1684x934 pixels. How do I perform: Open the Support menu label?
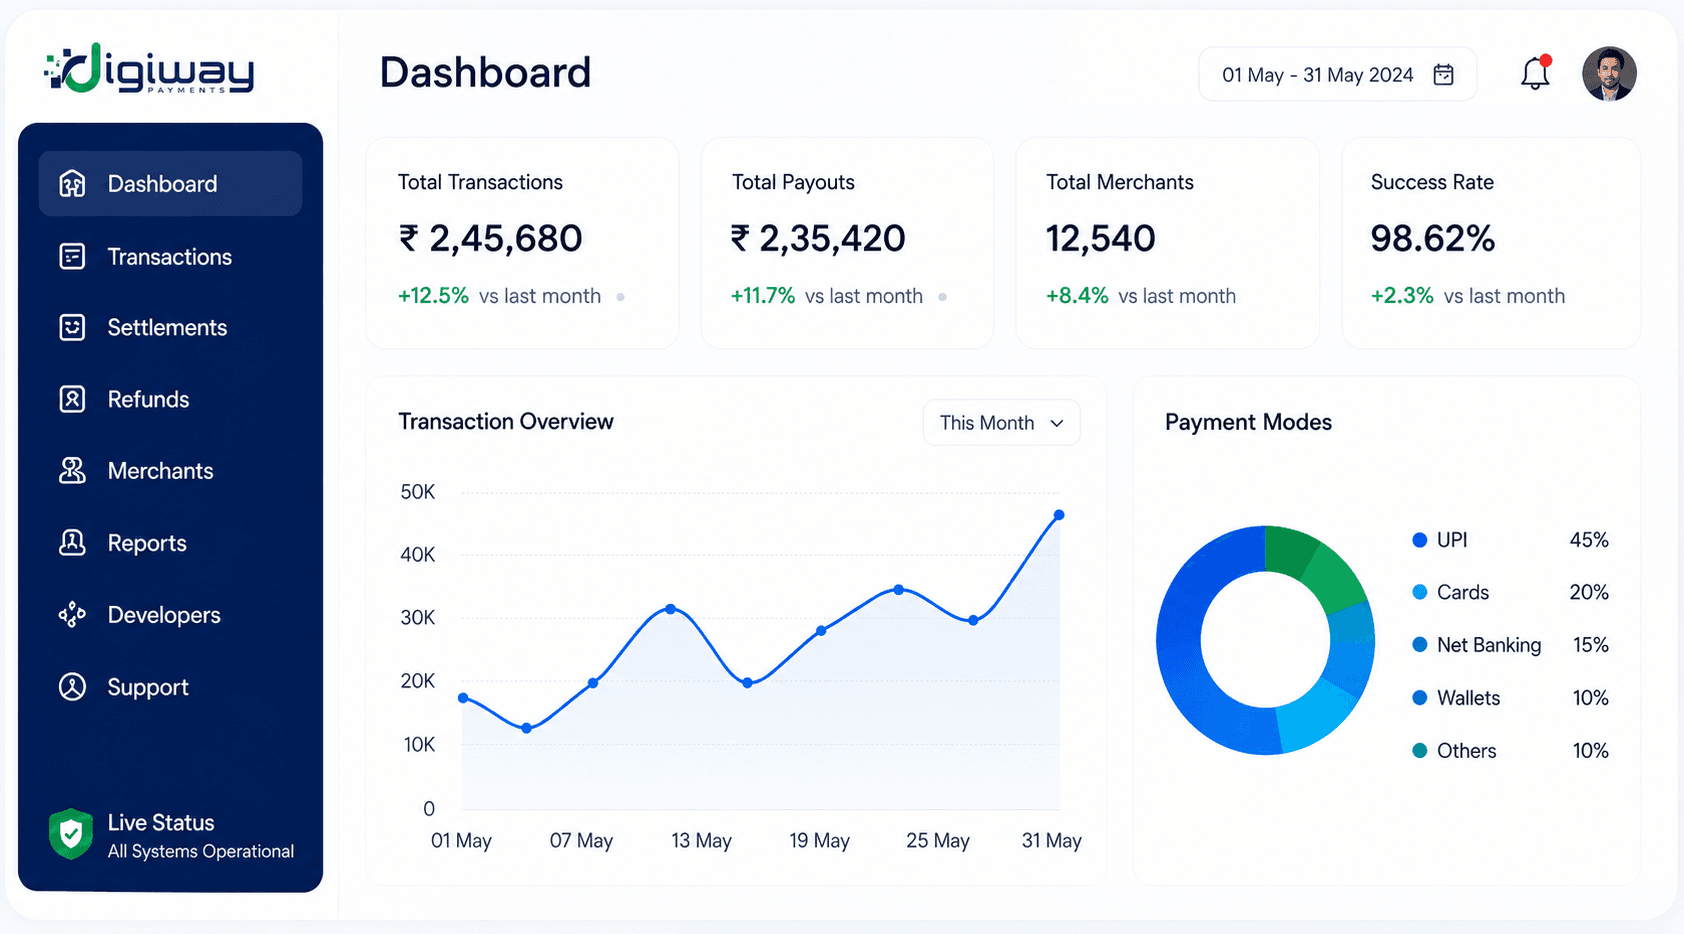pos(148,687)
